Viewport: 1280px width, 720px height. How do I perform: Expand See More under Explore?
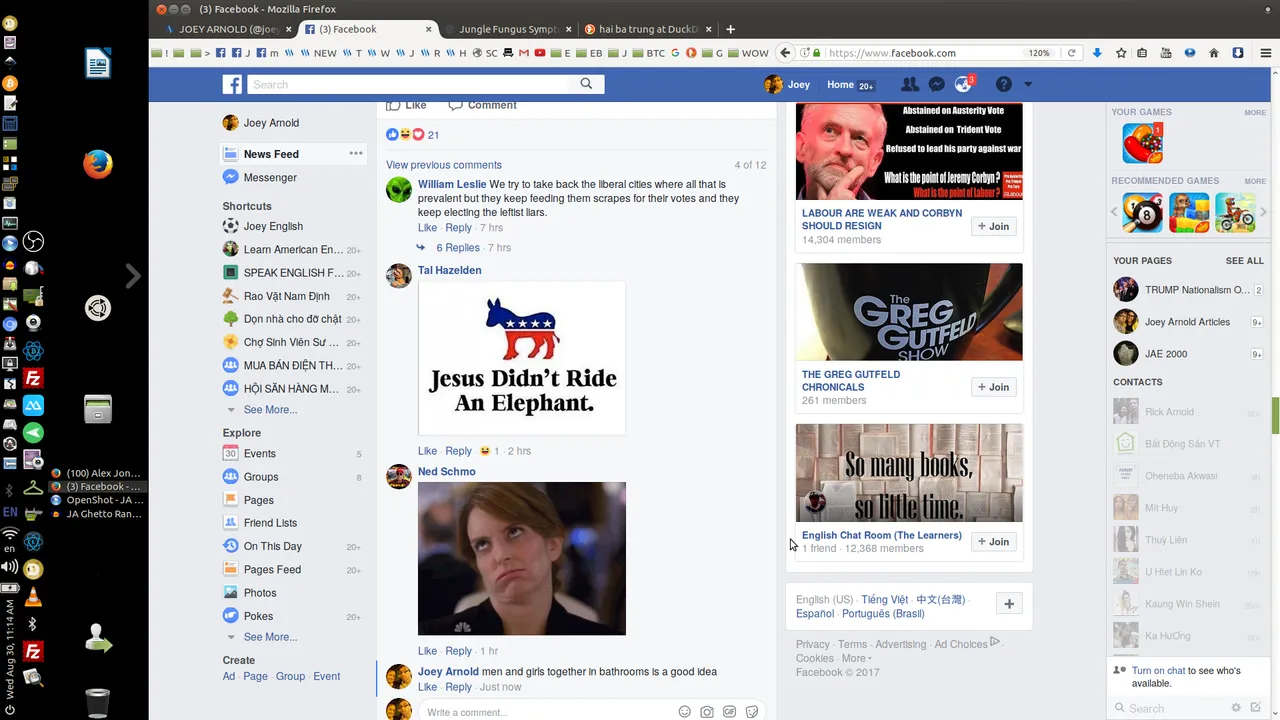pos(270,637)
